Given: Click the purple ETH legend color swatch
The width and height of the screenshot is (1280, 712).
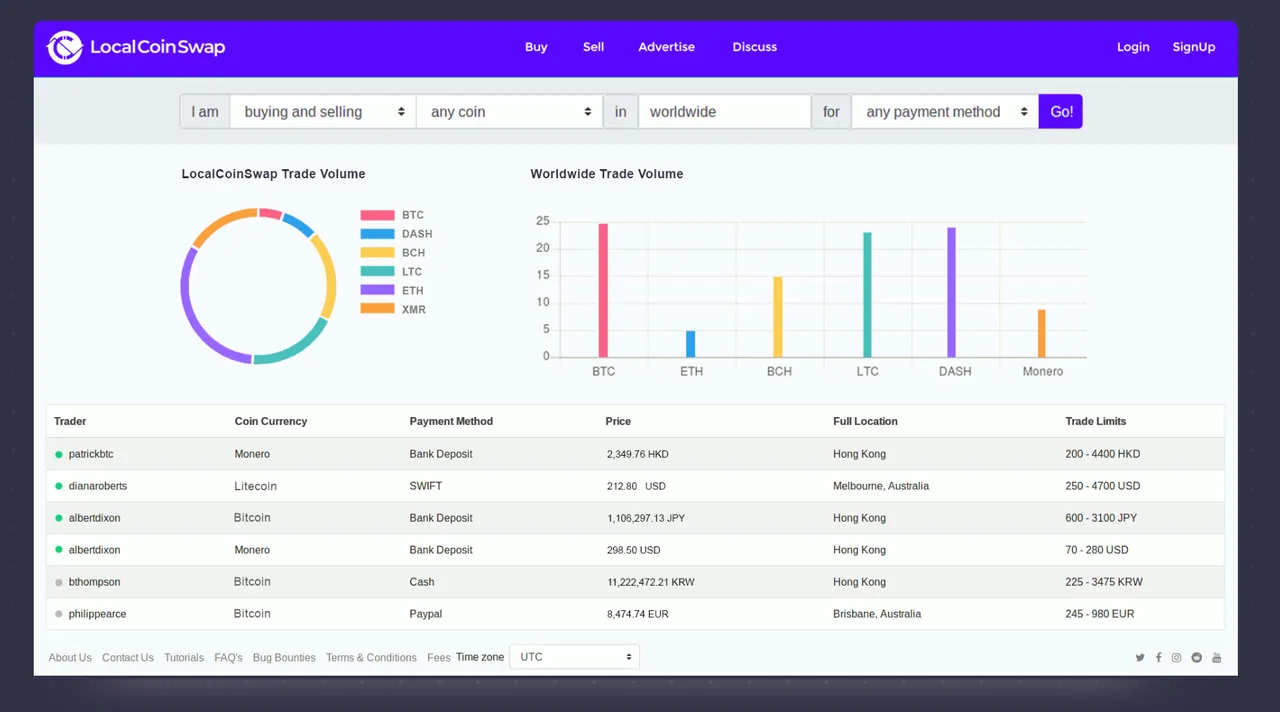Looking at the screenshot, I should coord(378,291).
